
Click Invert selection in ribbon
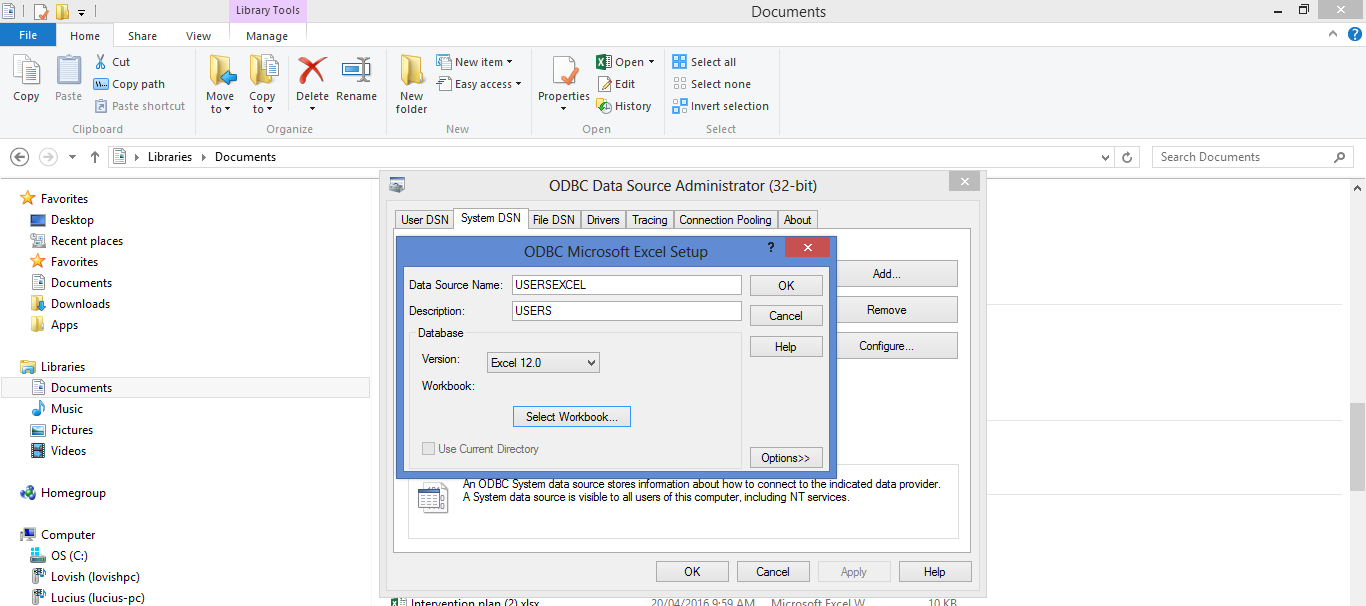(x=720, y=106)
